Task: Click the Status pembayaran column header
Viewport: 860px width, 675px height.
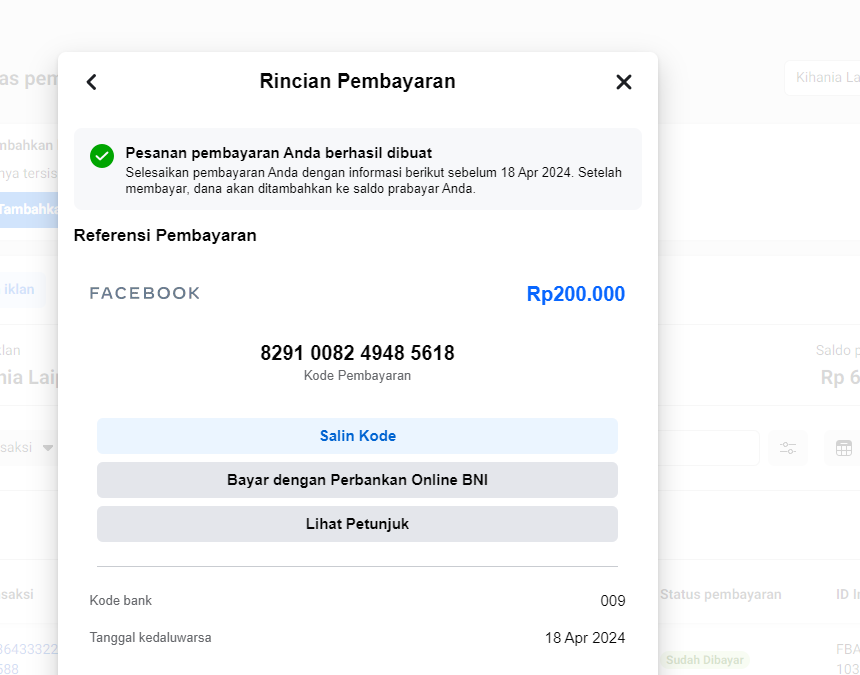Action: (720, 594)
